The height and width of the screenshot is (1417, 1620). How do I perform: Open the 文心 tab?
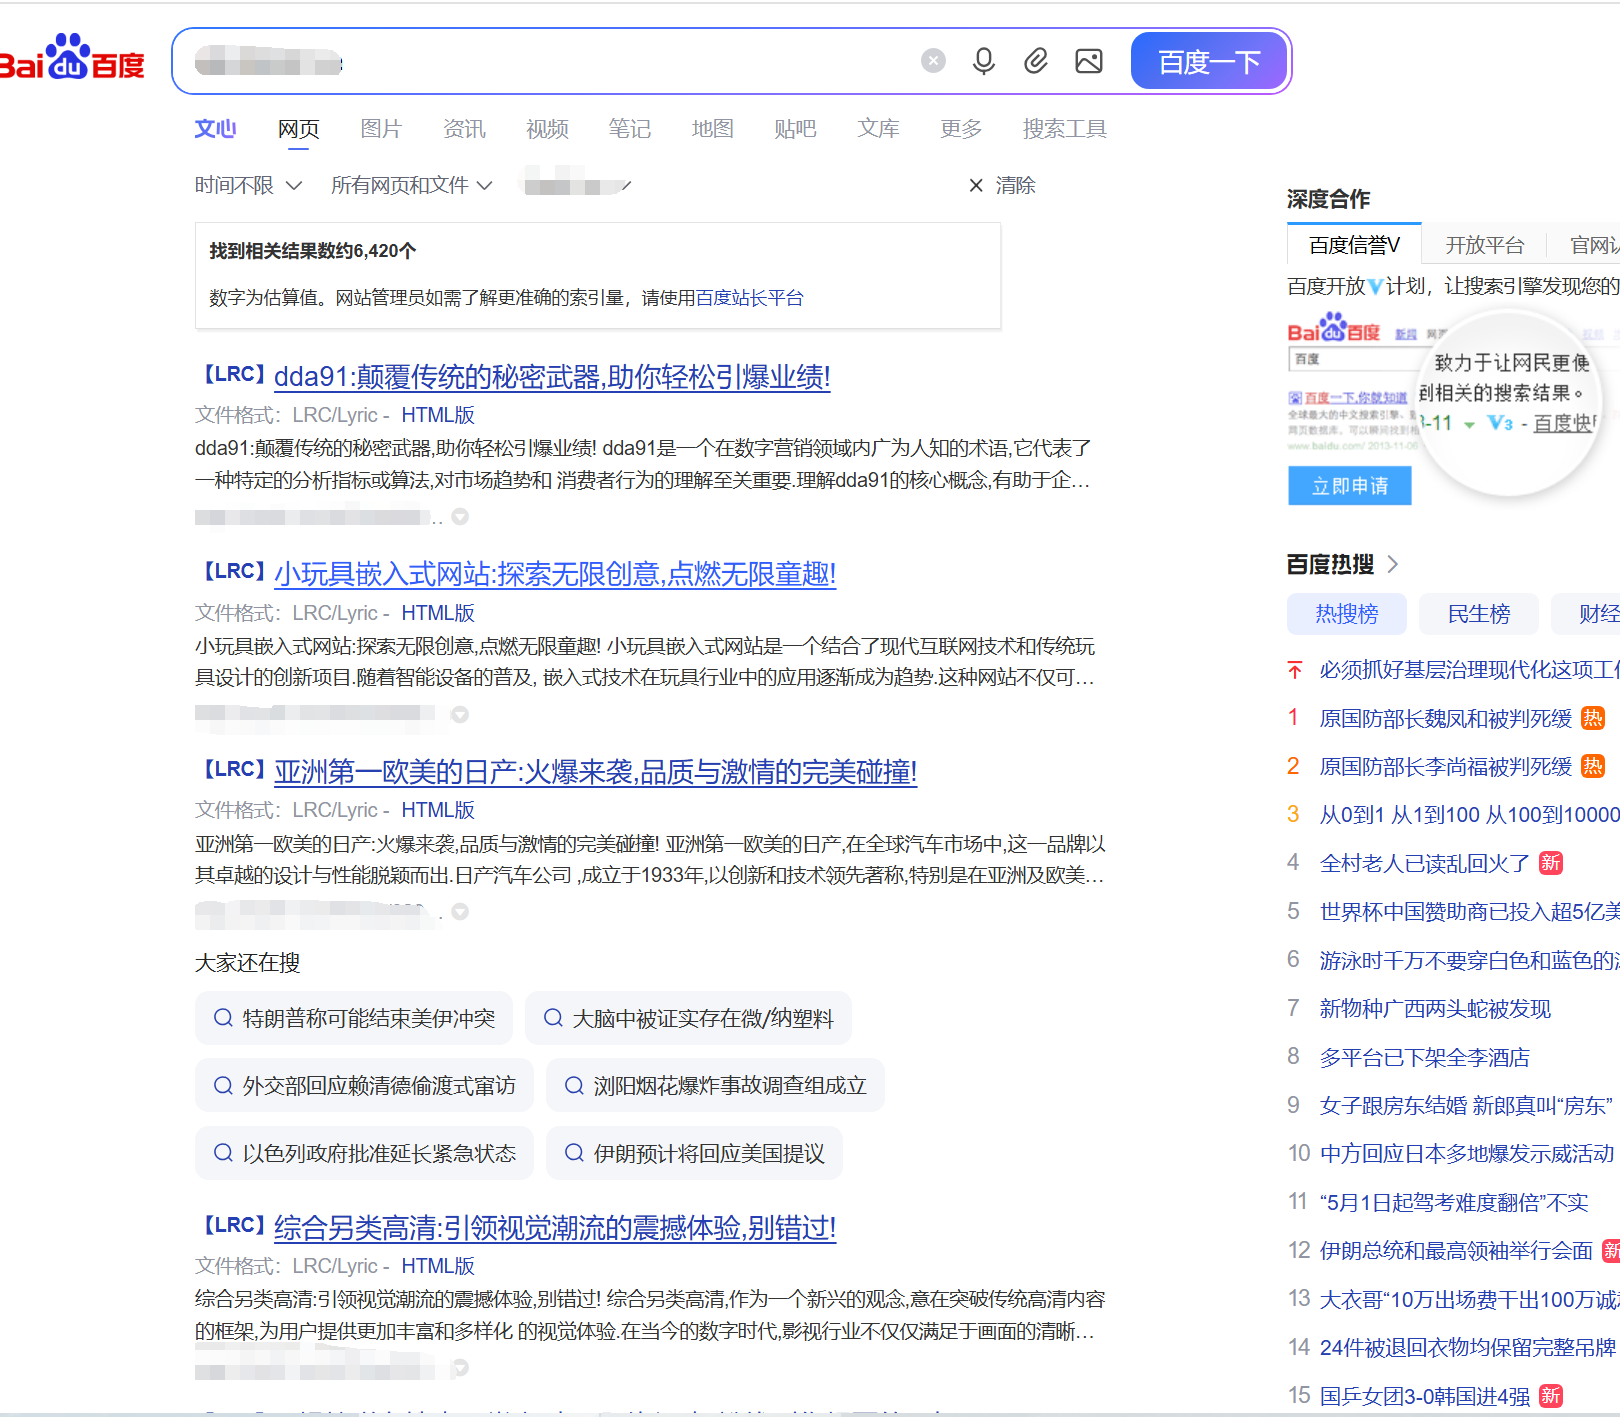[215, 129]
